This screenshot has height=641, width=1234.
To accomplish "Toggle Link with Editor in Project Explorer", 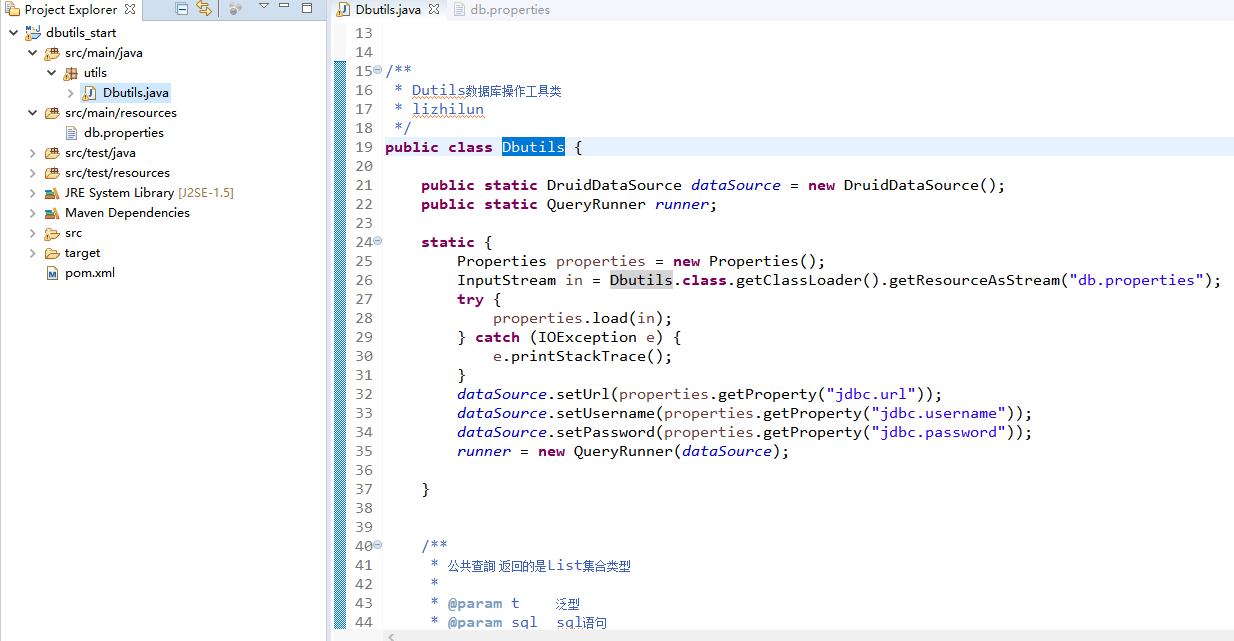I will pos(204,9).
